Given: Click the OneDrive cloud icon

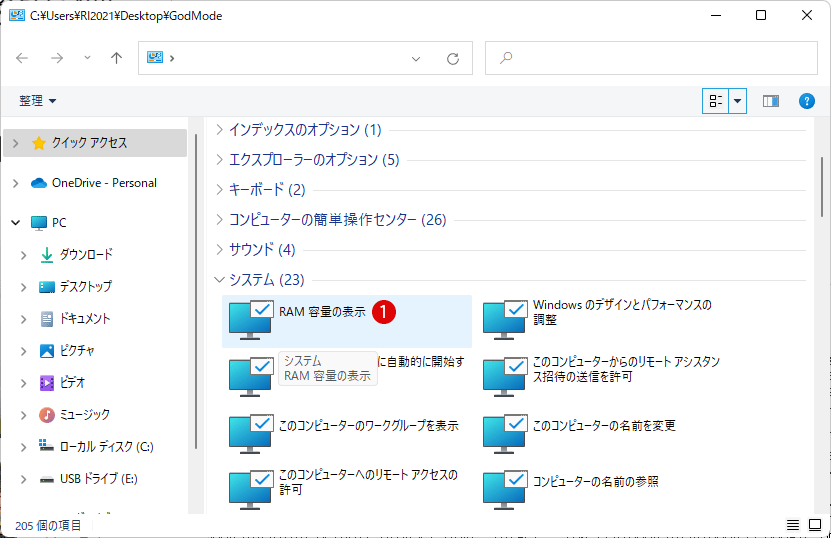Looking at the screenshot, I should (39, 183).
